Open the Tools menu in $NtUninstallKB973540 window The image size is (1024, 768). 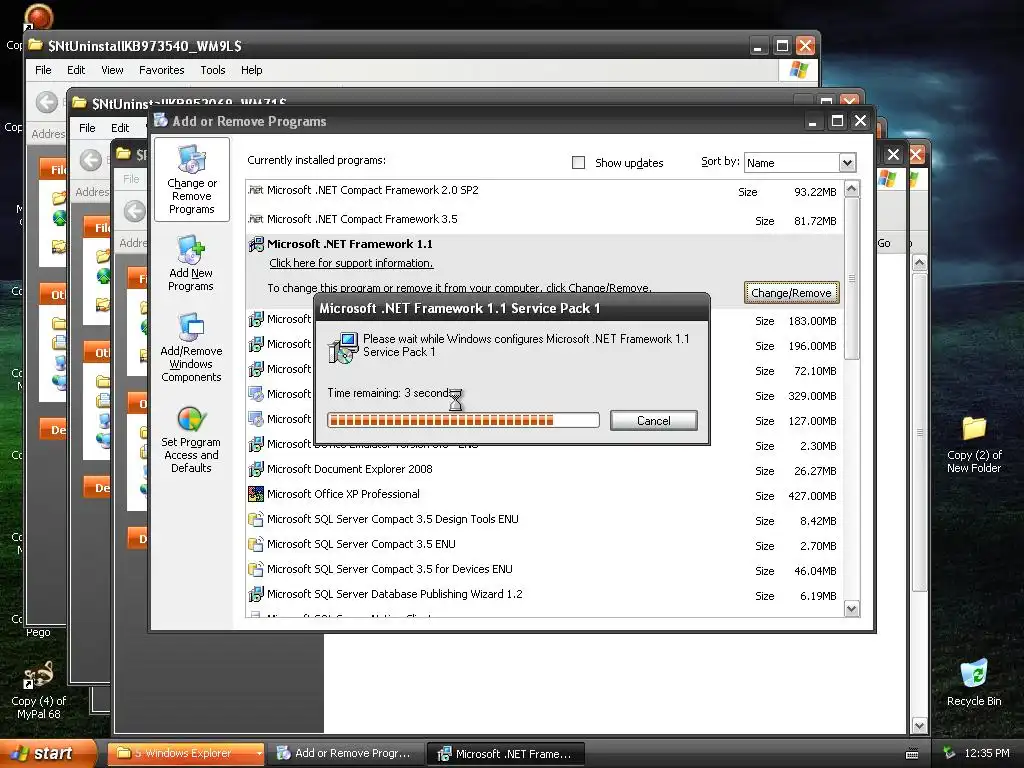(x=212, y=70)
